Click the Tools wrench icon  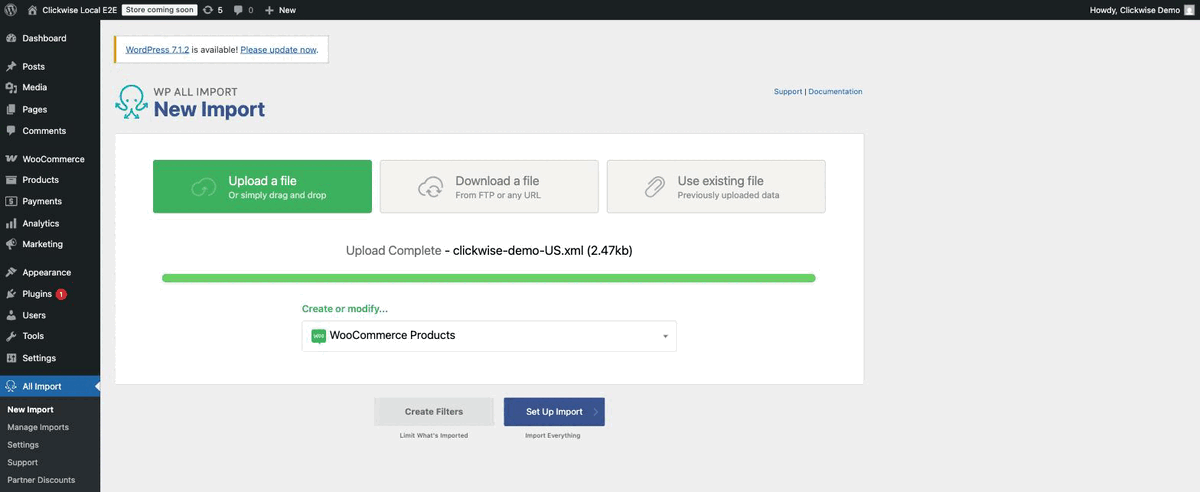[x=11, y=336]
